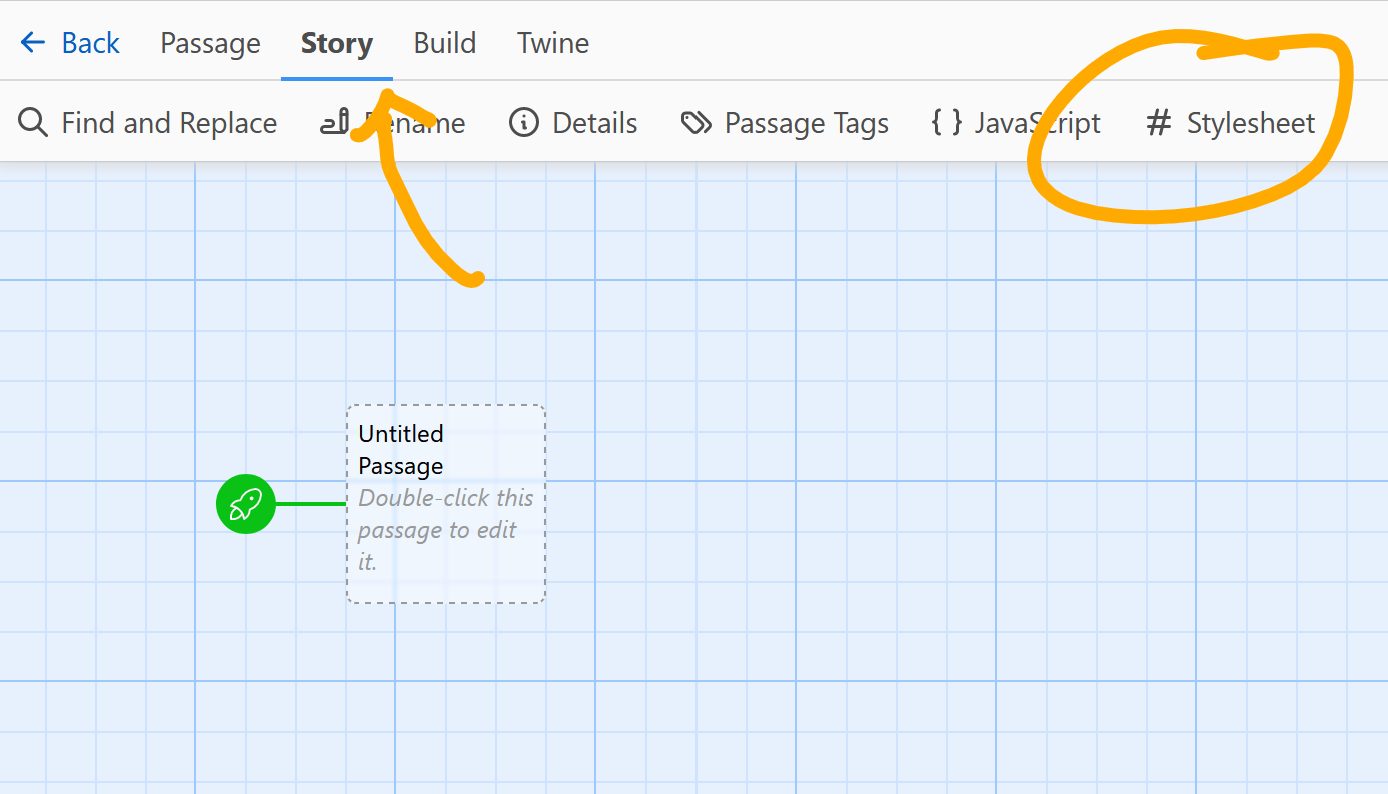Open the Twine tab
This screenshot has height=794, width=1388.
[552, 42]
